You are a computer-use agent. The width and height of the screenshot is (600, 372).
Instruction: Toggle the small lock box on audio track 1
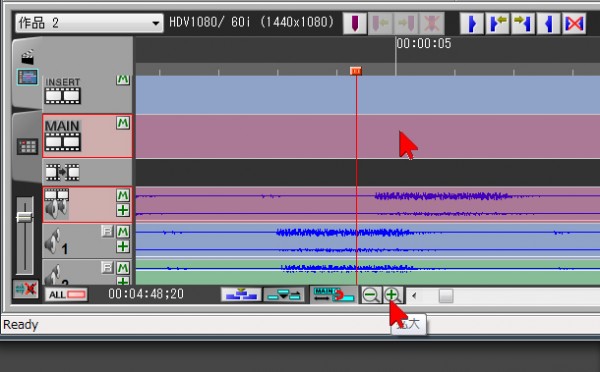point(108,231)
